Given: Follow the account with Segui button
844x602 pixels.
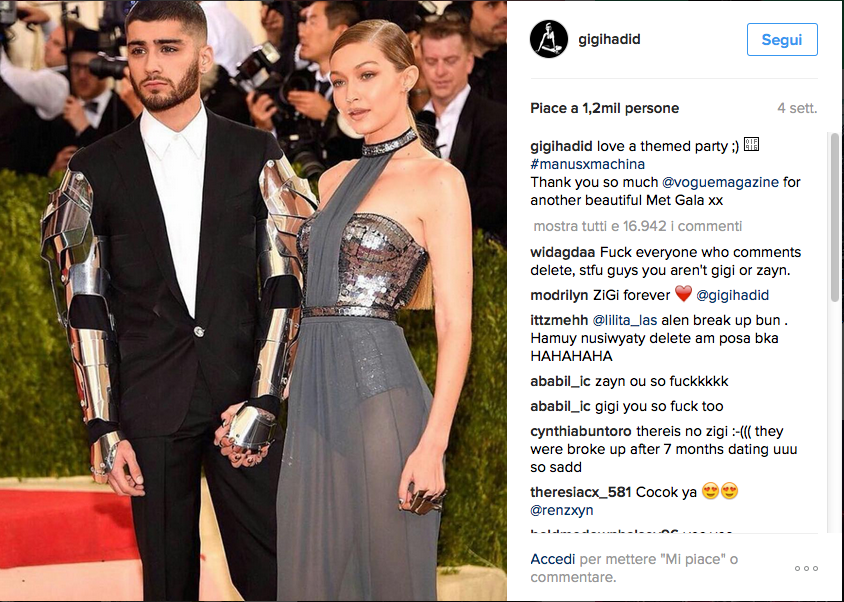Looking at the screenshot, I should (x=782, y=39).
